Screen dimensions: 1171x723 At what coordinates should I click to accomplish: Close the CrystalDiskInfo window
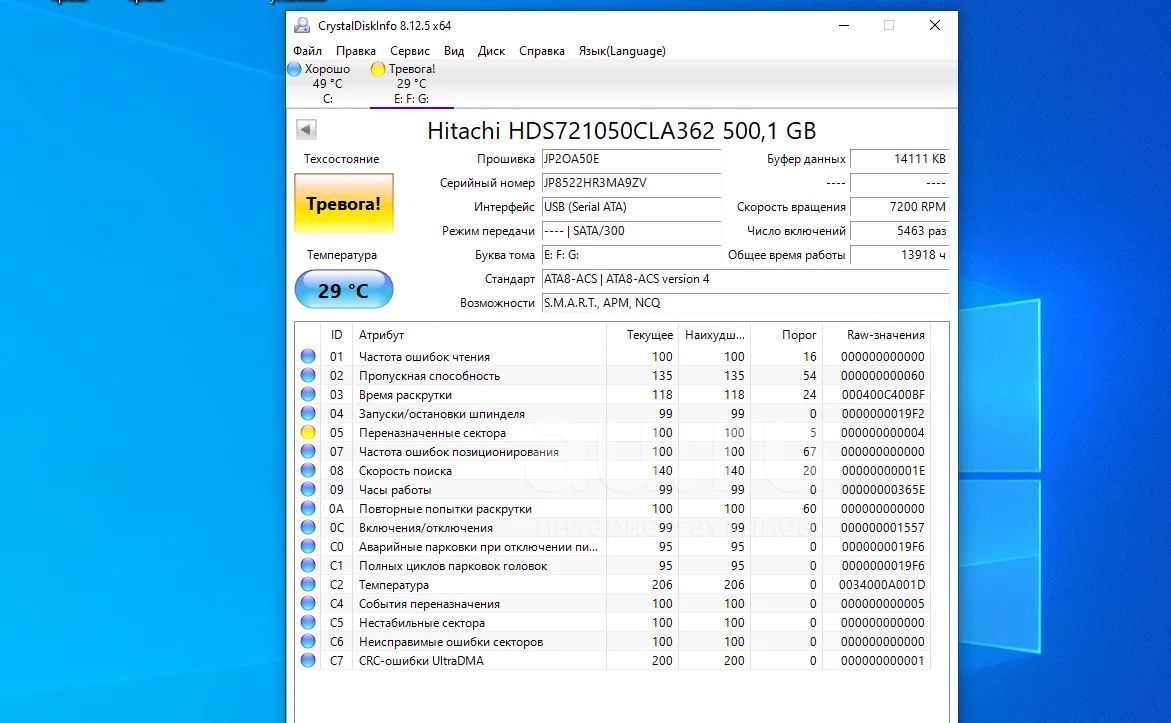[934, 25]
